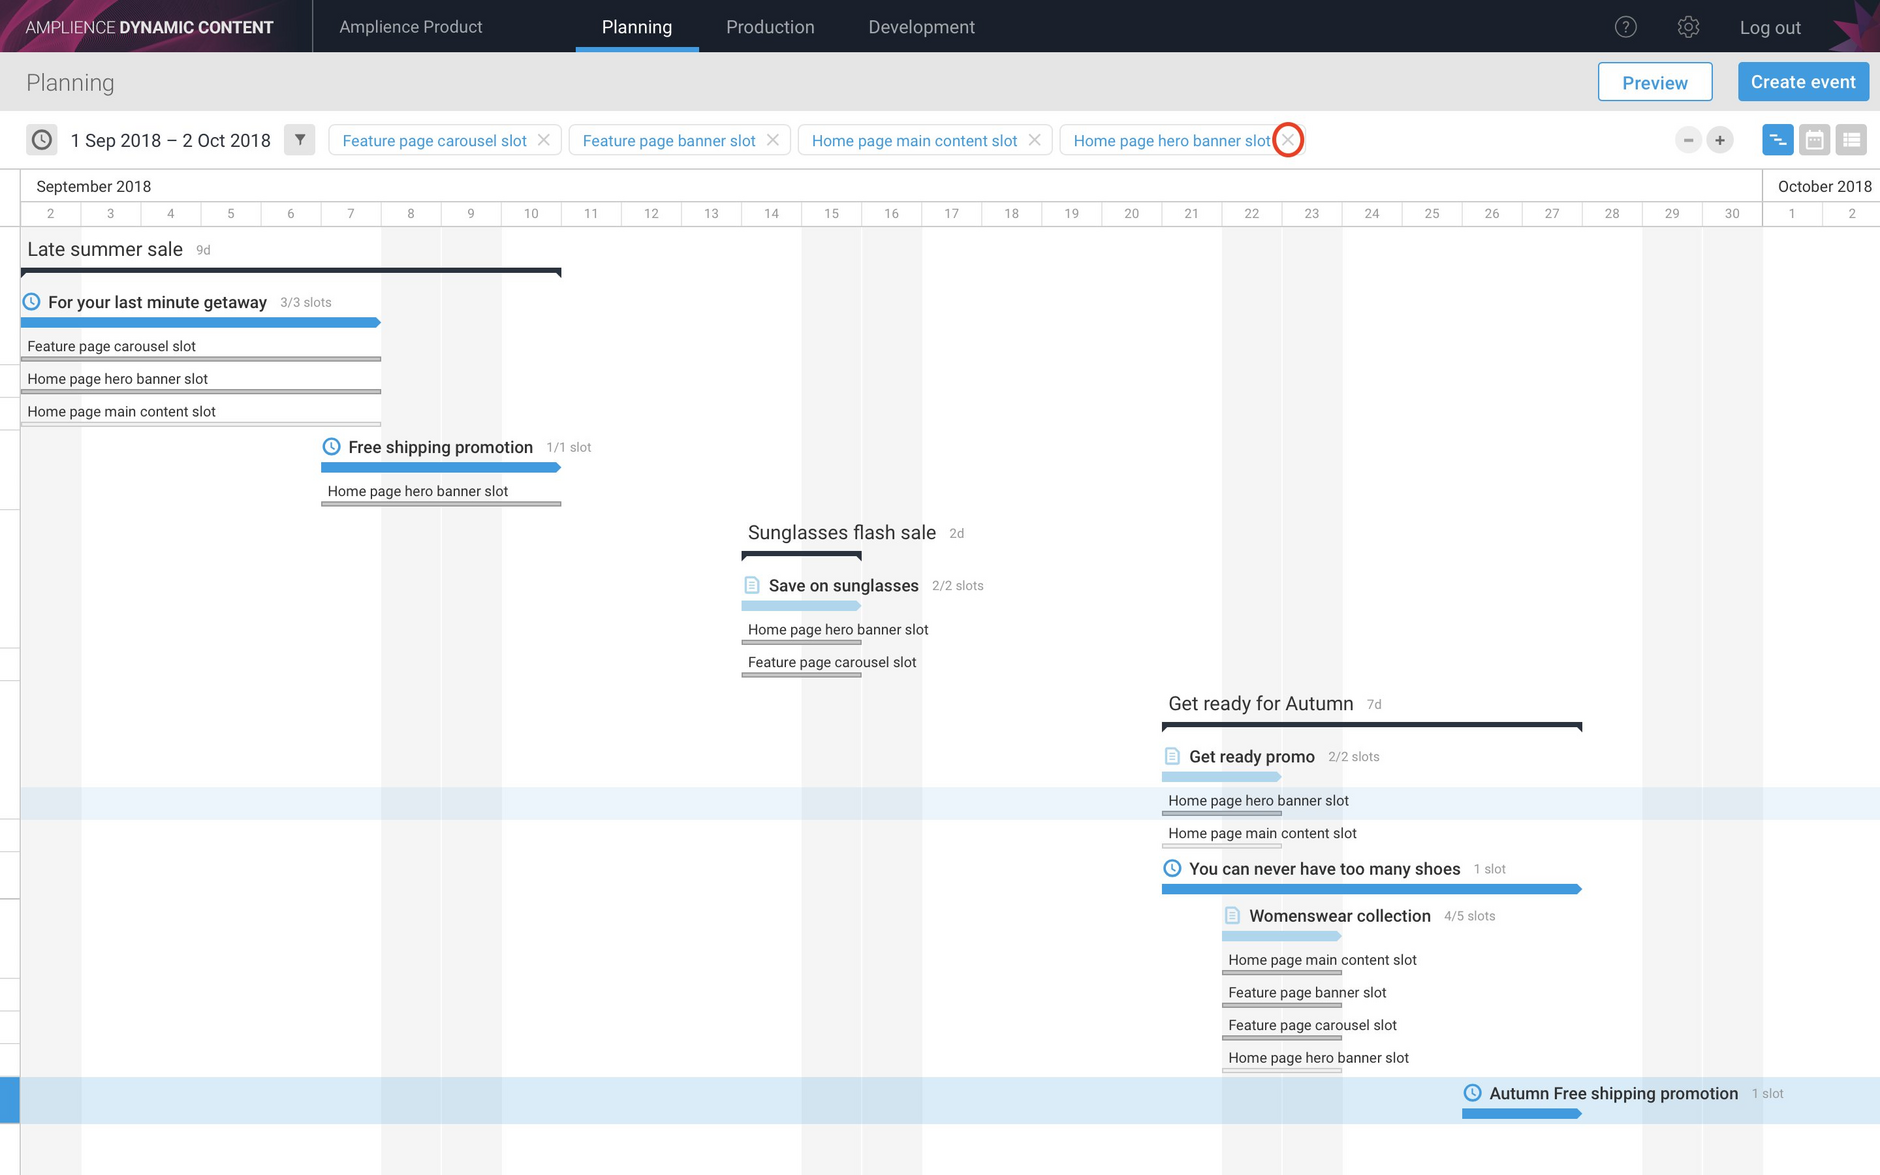Screen dimensions: 1880x1175
Task: Zoom in the timeline with the plus icon
Action: pyautogui.click(x=1720, y=140)
